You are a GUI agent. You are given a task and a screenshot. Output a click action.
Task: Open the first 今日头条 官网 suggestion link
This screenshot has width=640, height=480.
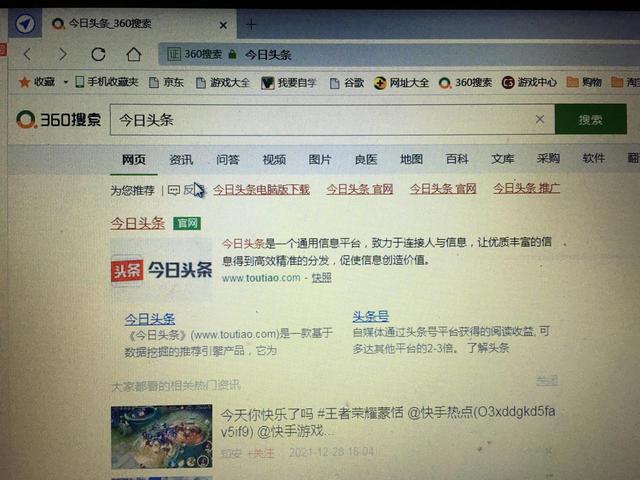tap(360, 189)
